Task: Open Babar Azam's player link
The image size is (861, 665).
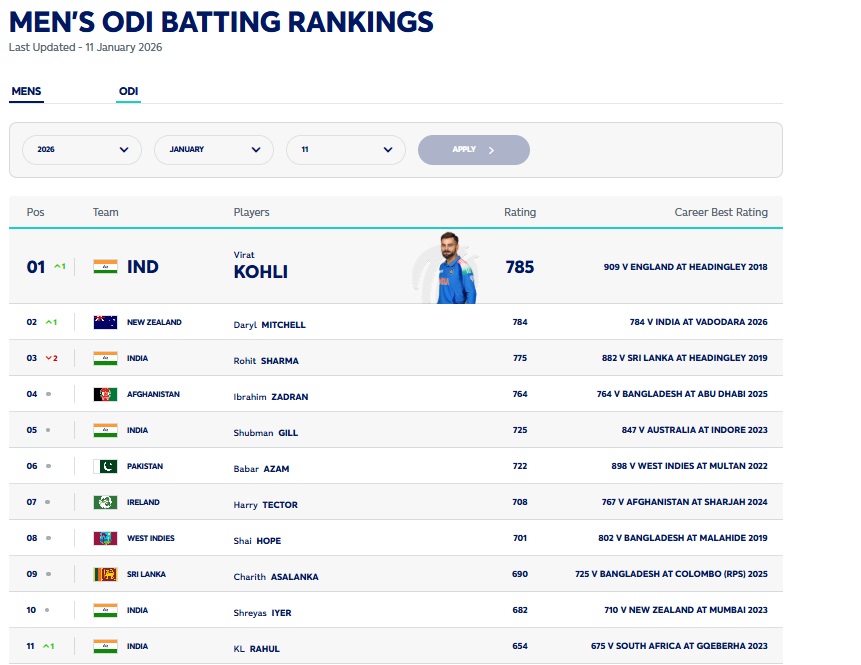Action: click(261, 469)
